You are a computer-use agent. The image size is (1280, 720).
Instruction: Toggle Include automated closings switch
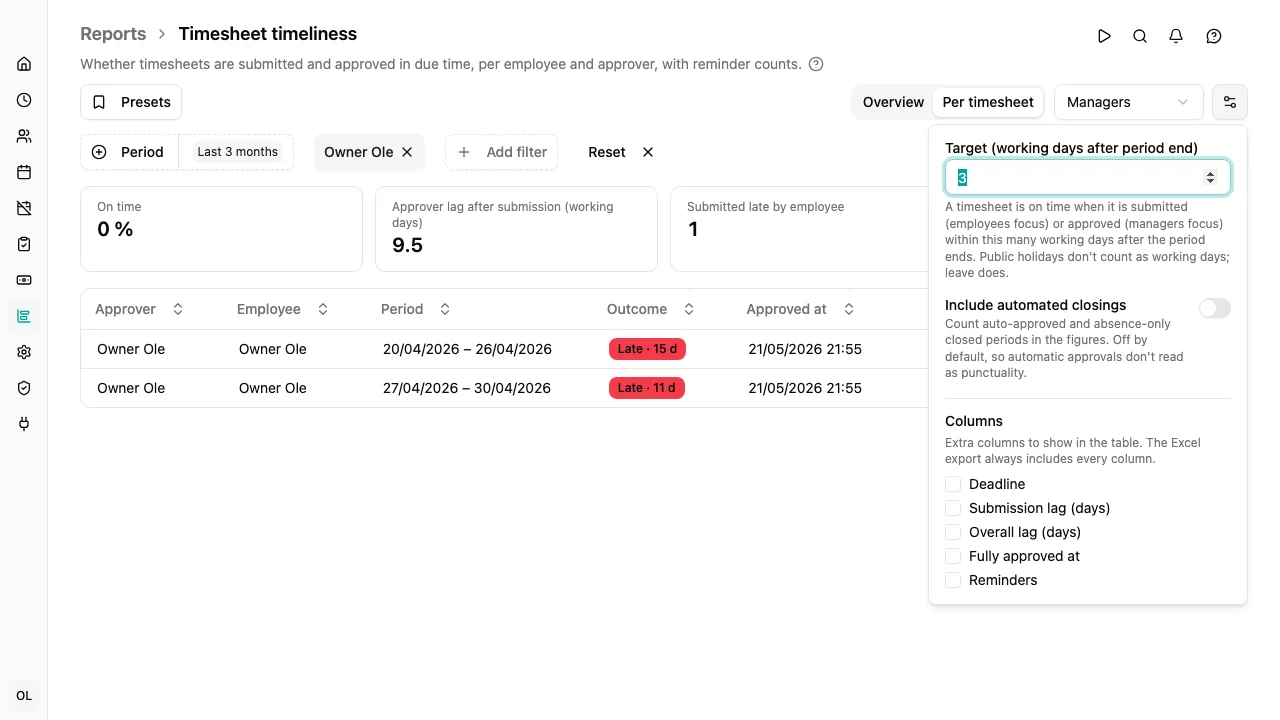[1215, 308]
